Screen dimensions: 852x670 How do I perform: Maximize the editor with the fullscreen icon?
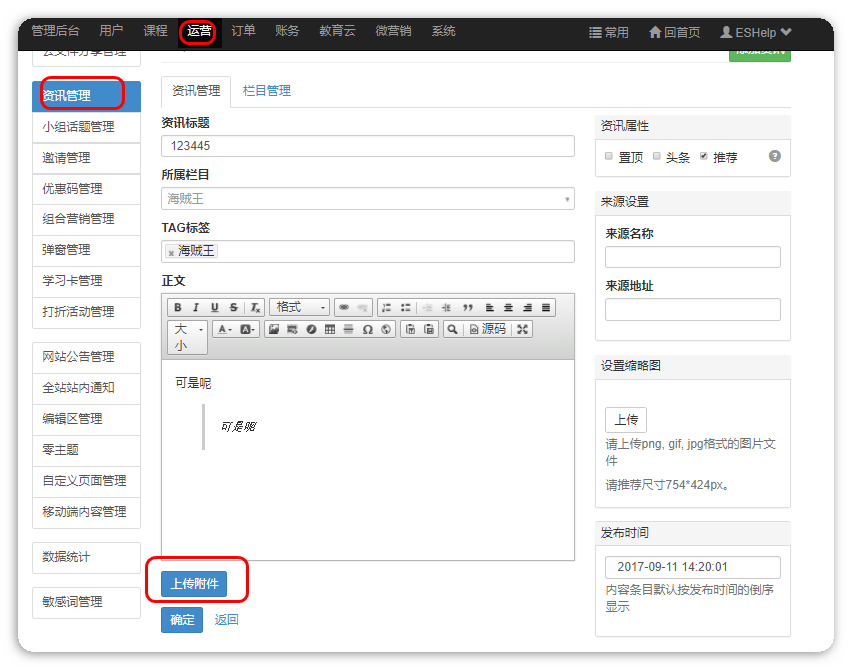click(x=521, y=329)
